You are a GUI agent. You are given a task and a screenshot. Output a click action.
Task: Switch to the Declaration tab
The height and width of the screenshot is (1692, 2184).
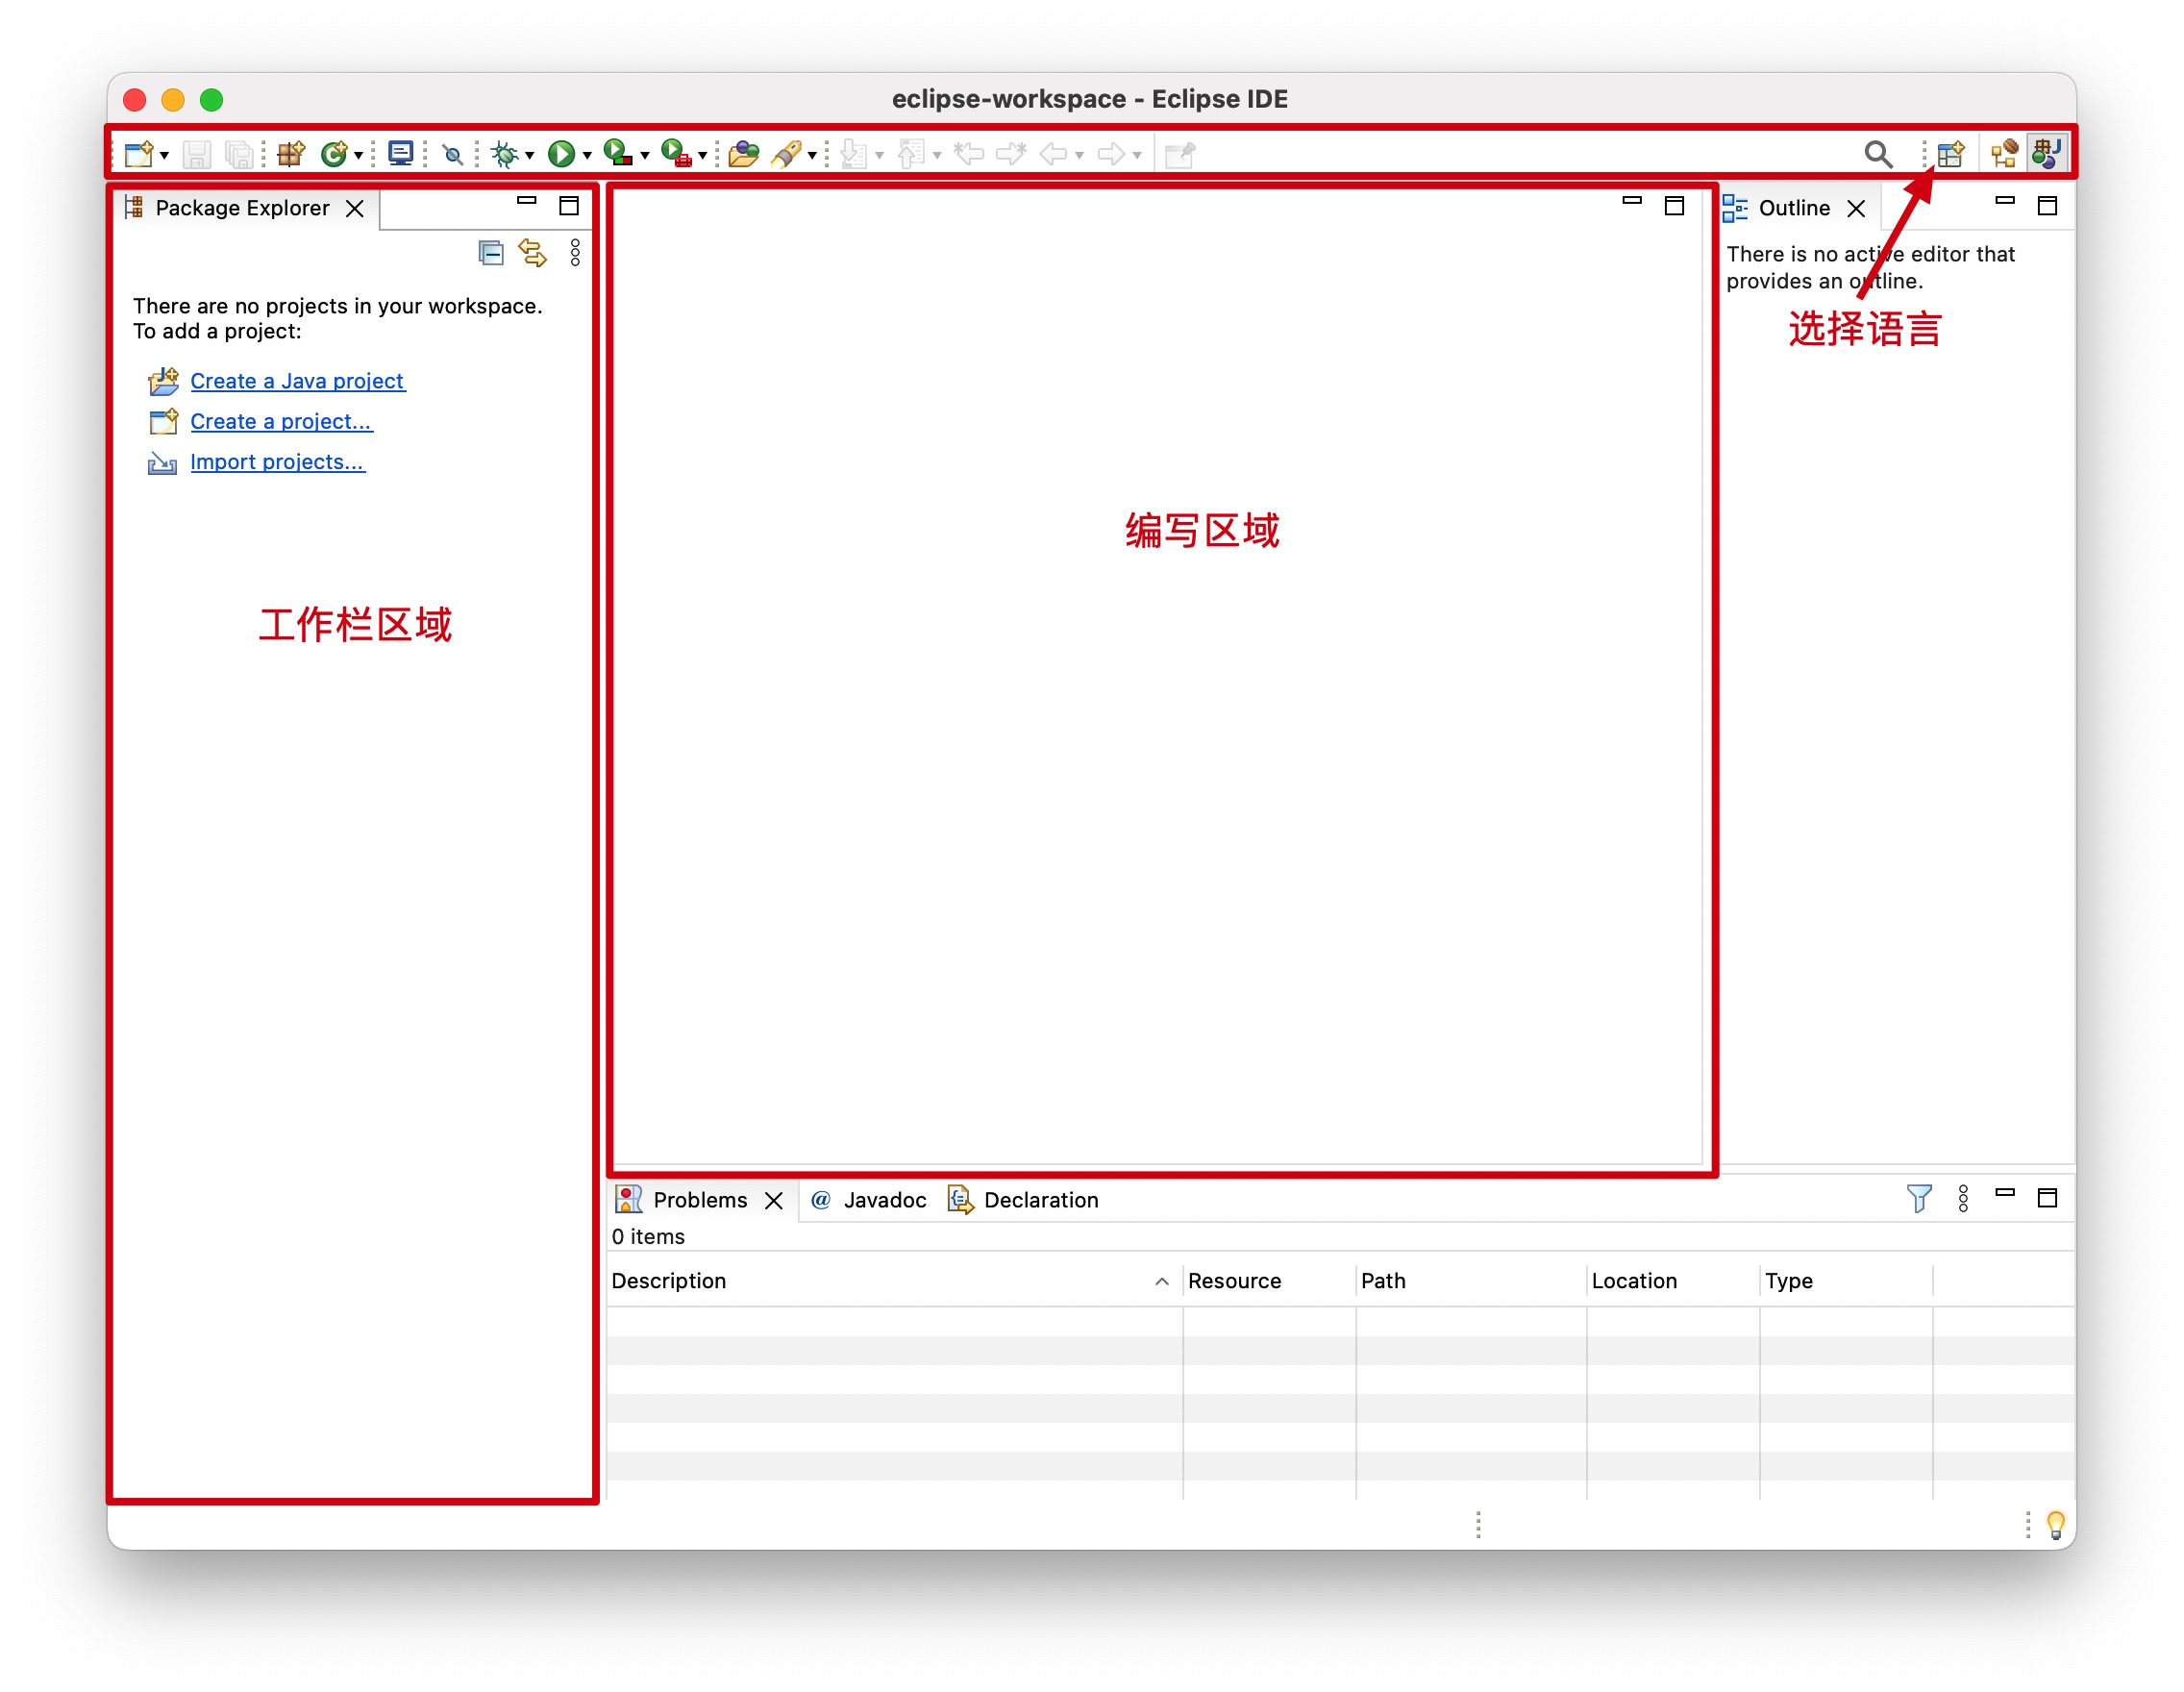point(1023,1200)
